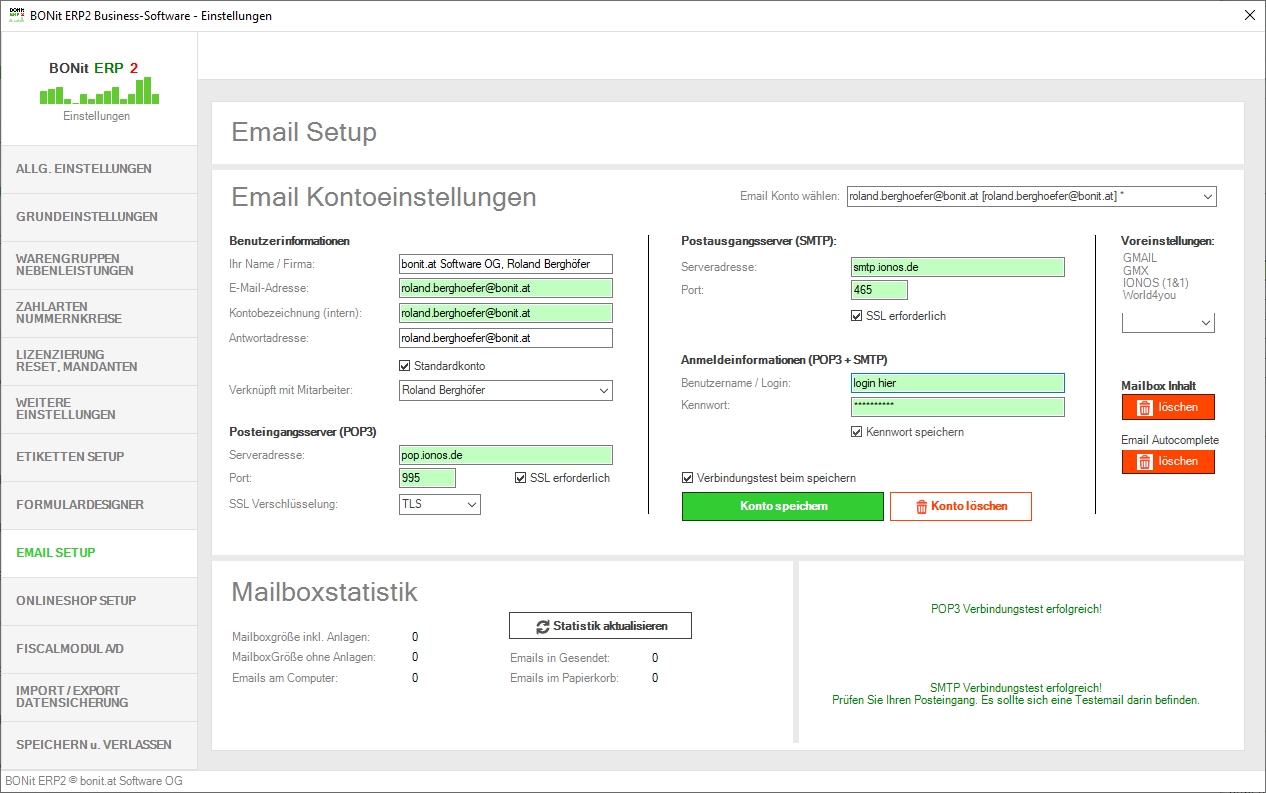Click 'MailboxGröße ohne Anlagen:' label
Viewport: 1266px width, 793px height.
pos(304,657)
